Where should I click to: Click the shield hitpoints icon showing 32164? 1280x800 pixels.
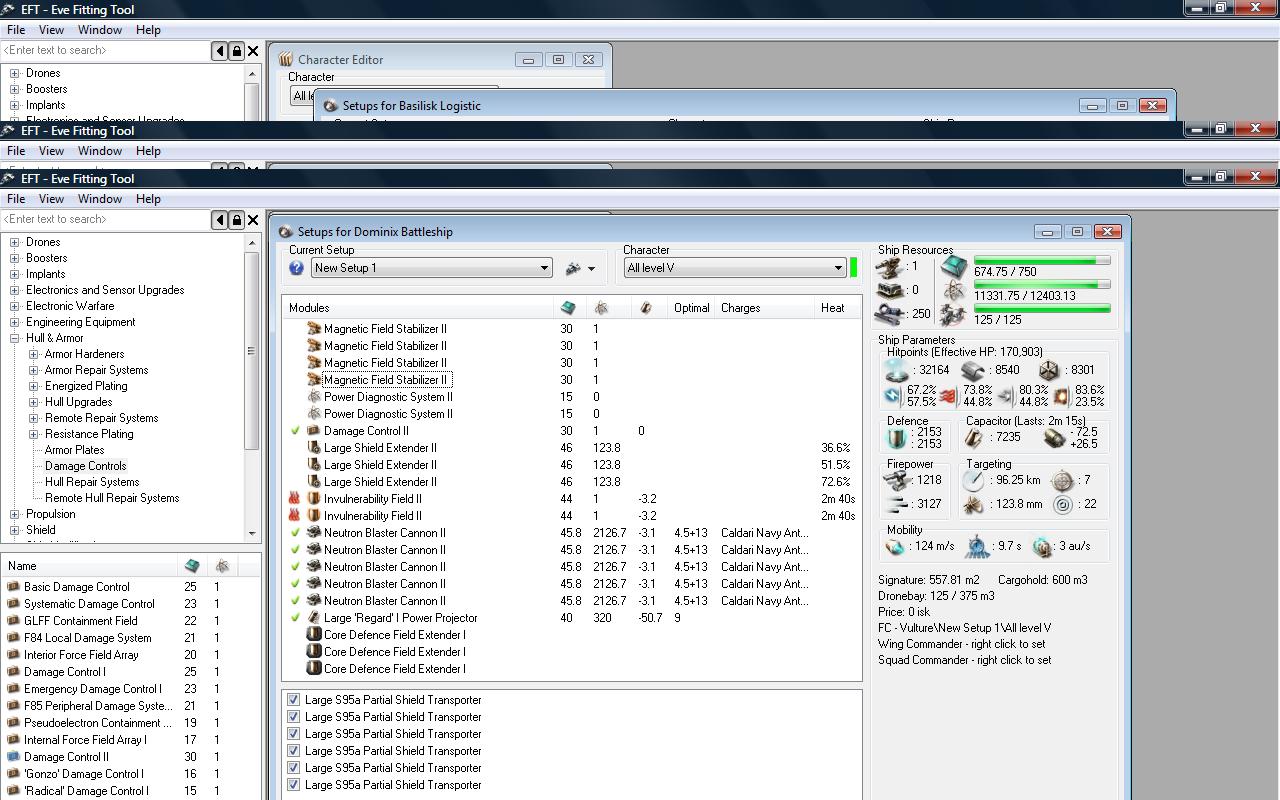tap(895, 370)
